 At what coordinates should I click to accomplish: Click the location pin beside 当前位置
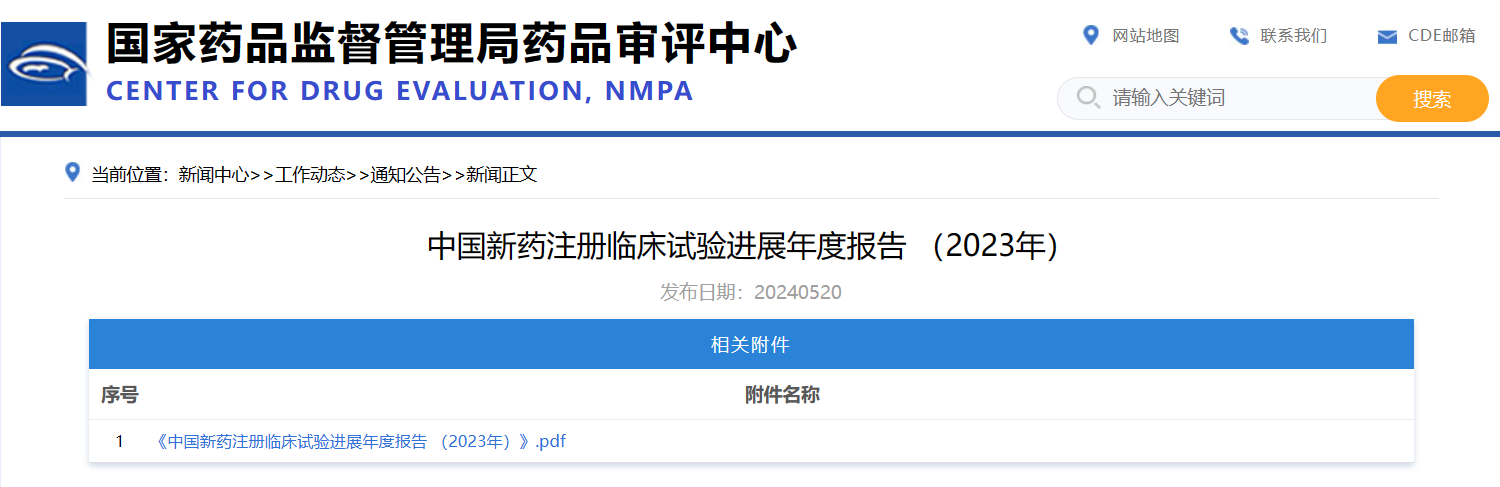[72, 172]
